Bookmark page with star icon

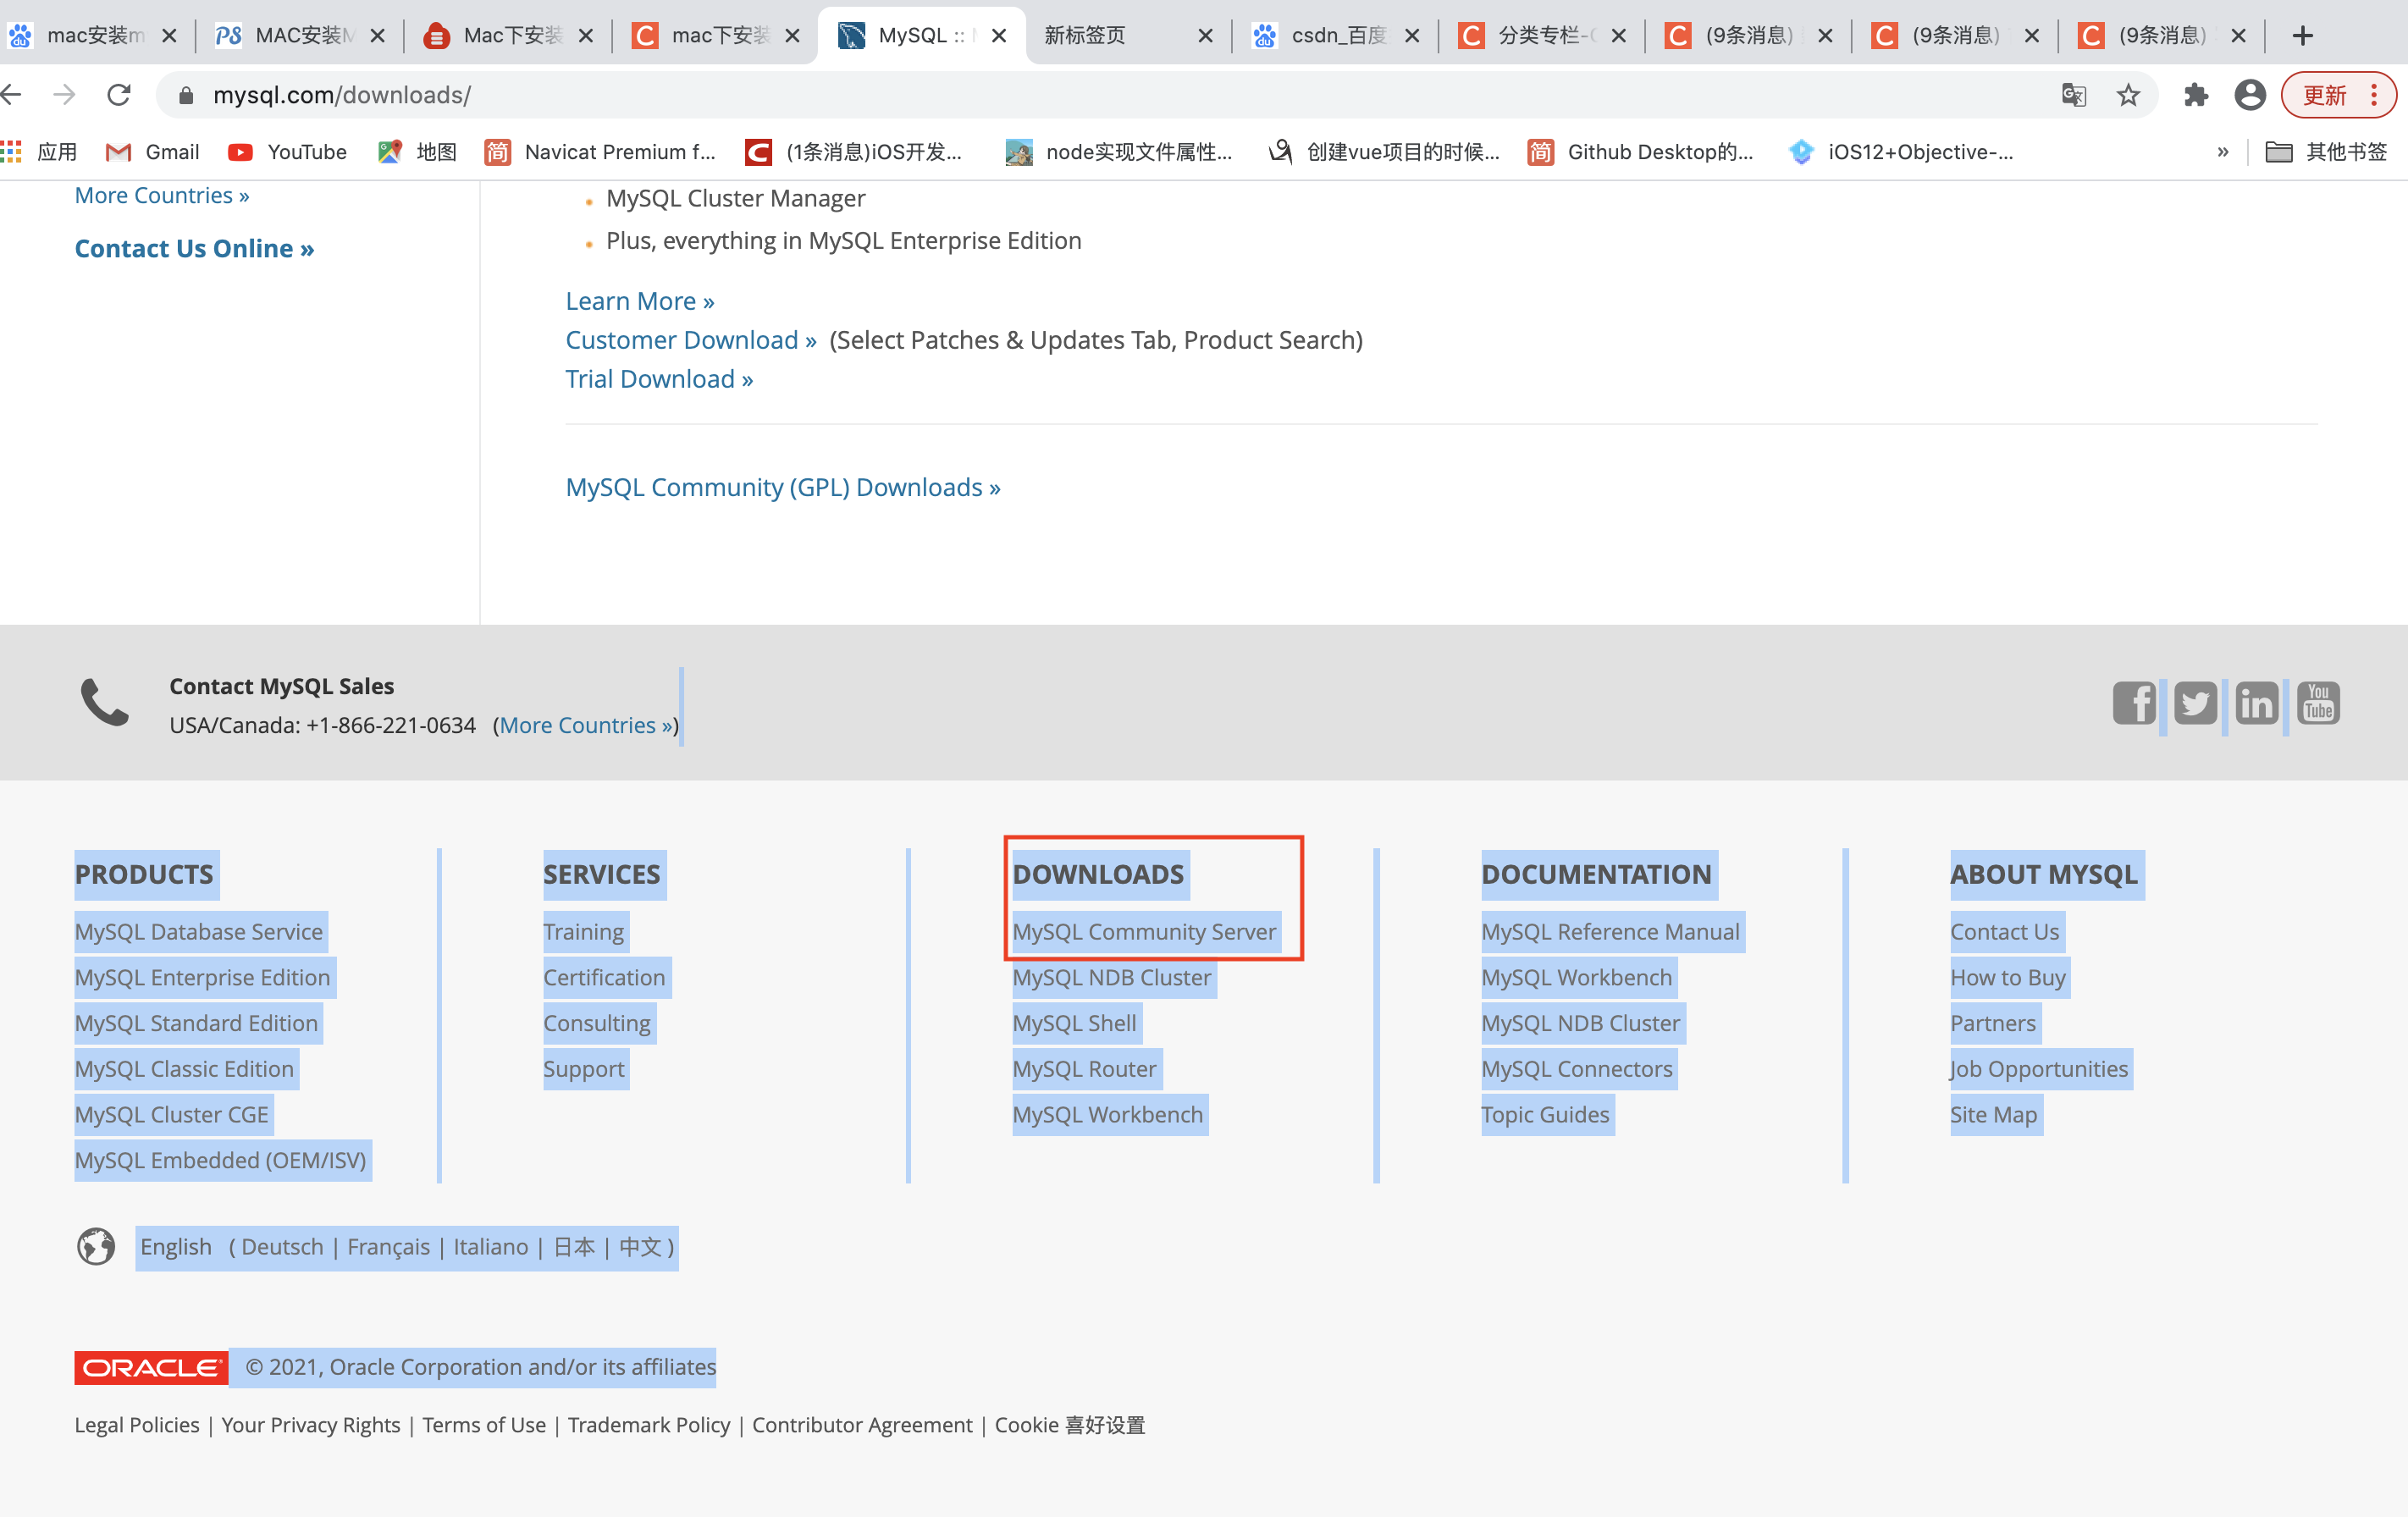click(x=2128, y=95)
